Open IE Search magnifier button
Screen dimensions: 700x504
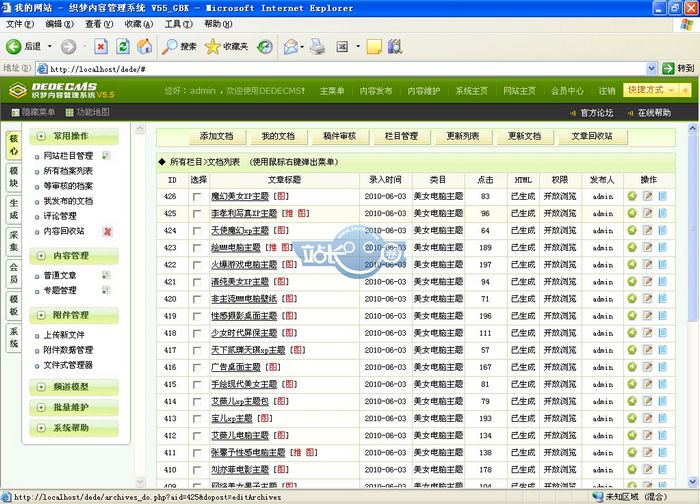[179, 46]
